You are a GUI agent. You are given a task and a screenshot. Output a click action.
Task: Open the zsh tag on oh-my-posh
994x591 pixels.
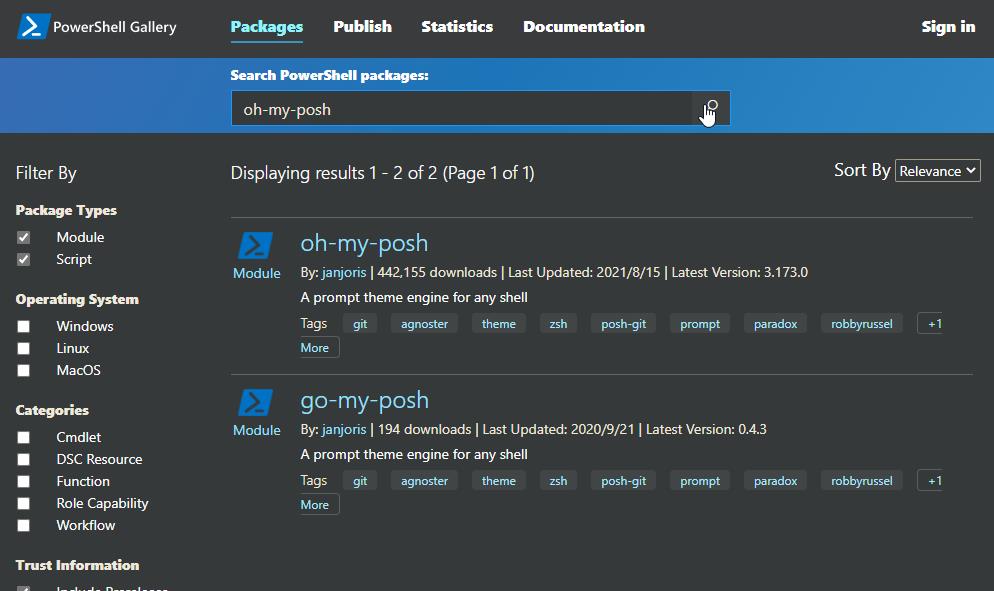pyautogui.click(x=558, y=324)
